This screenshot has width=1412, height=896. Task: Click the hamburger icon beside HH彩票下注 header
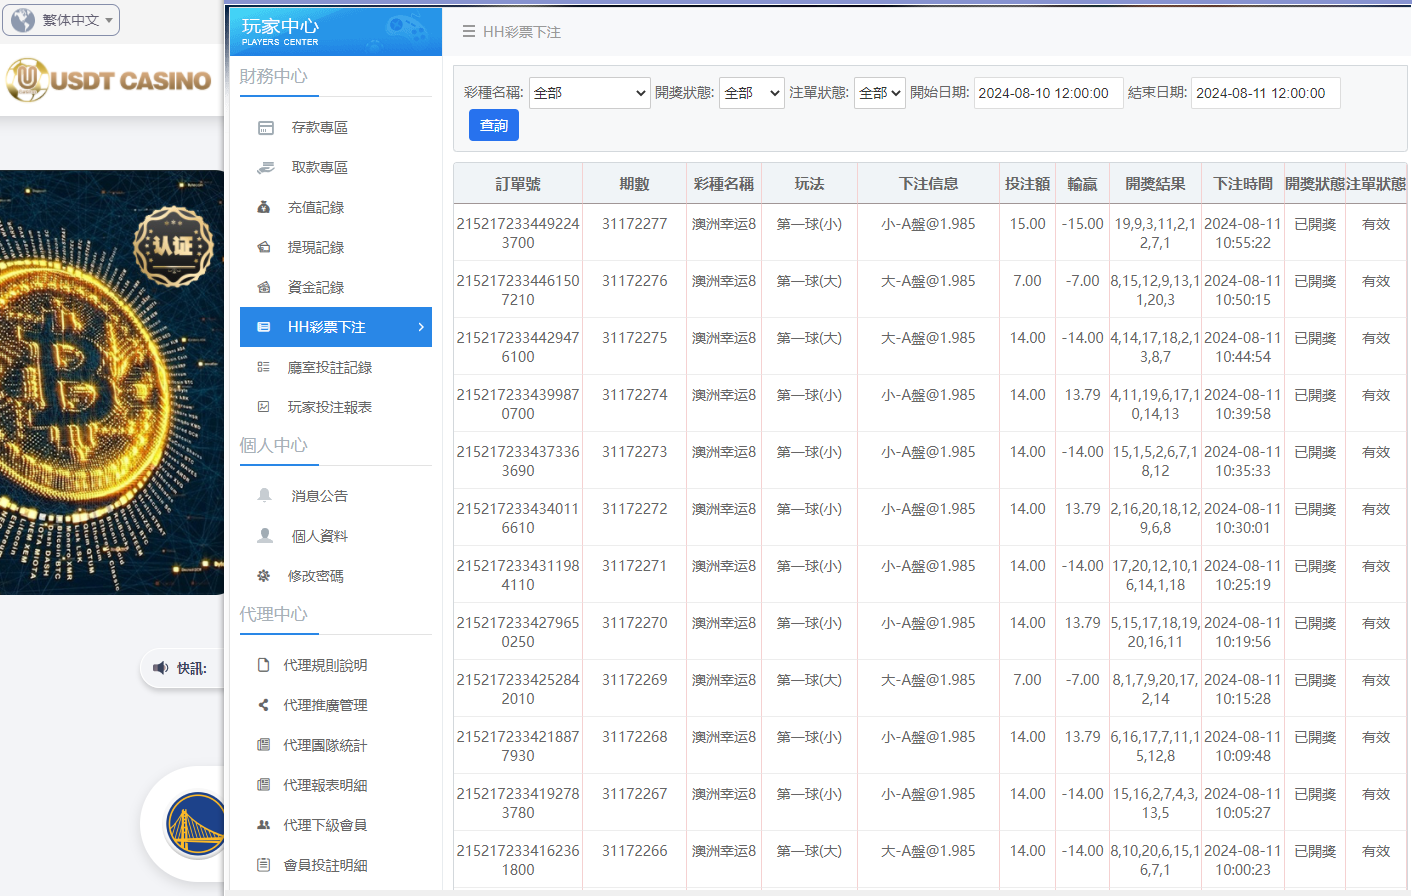pyautogui.click(x=468, y=31)
